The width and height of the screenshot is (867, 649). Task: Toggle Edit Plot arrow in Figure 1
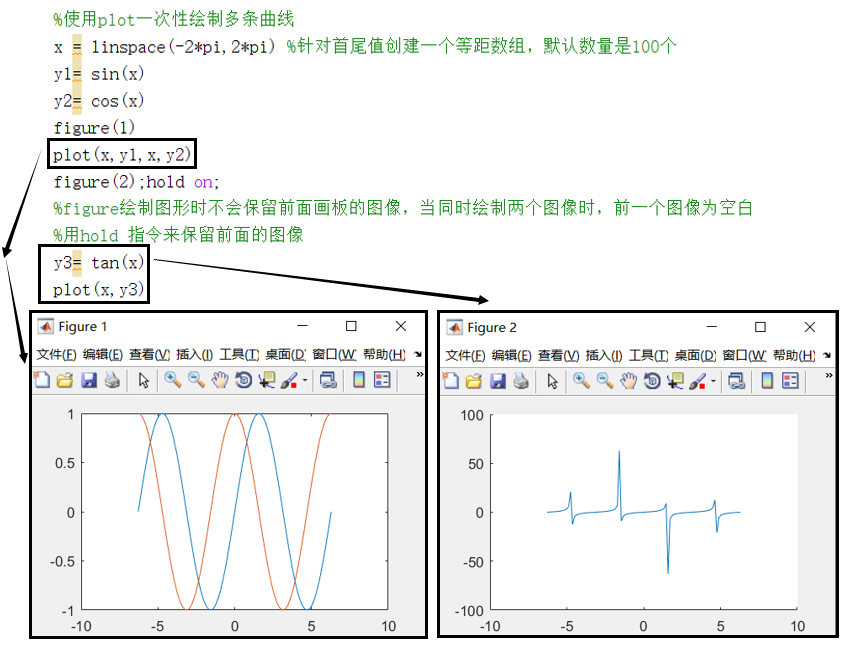pos(143,380)
